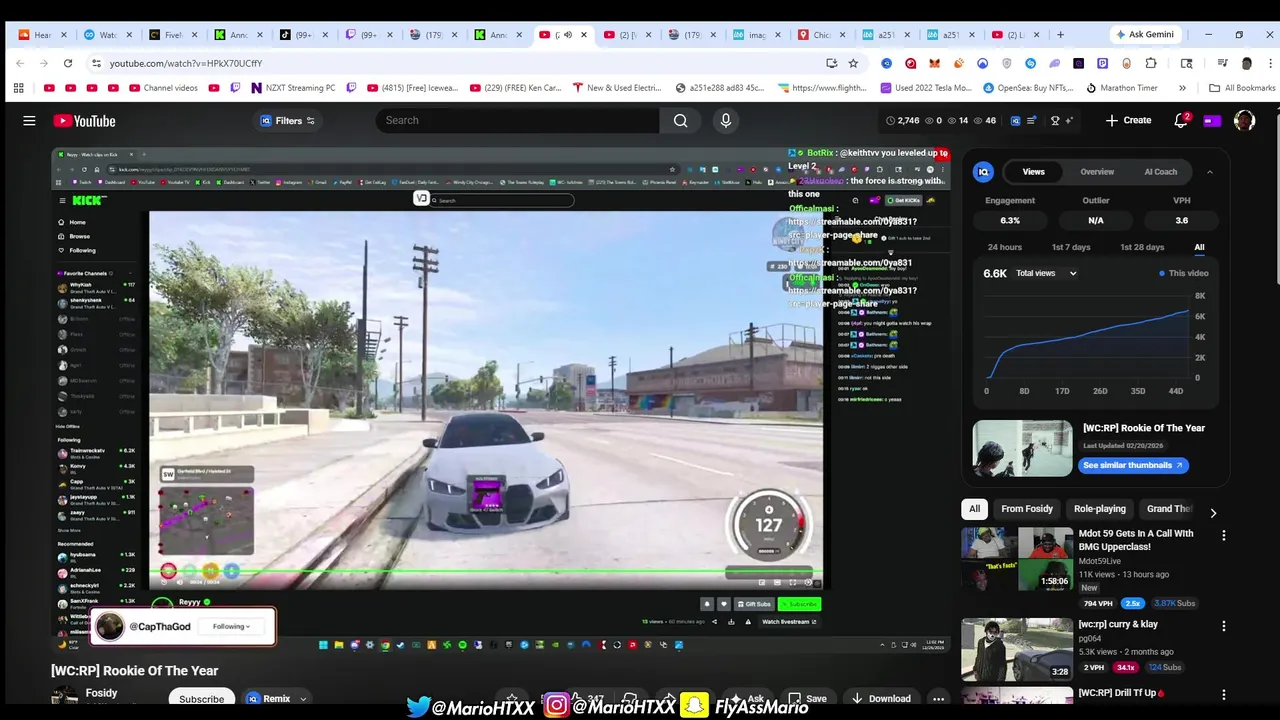This screenshot has height=720, width=1280.
Task: Collapse the vidIQ stats panel
Action: tap(1209, 172)
